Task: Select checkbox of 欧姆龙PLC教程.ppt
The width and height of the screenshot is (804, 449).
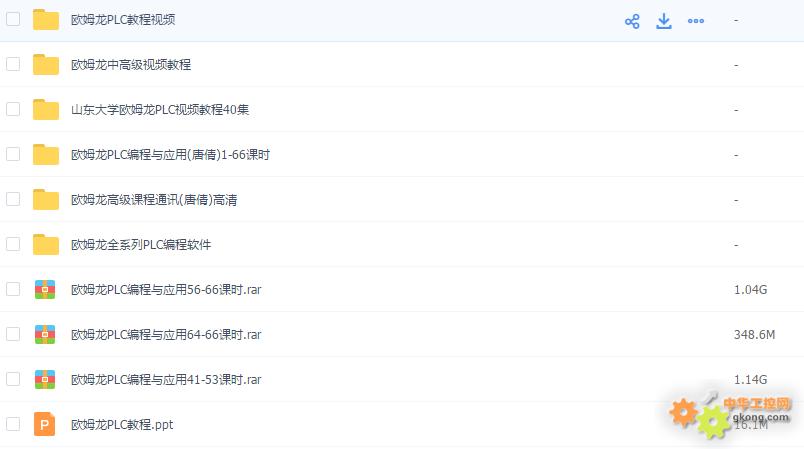Action: tap(13, 424)
